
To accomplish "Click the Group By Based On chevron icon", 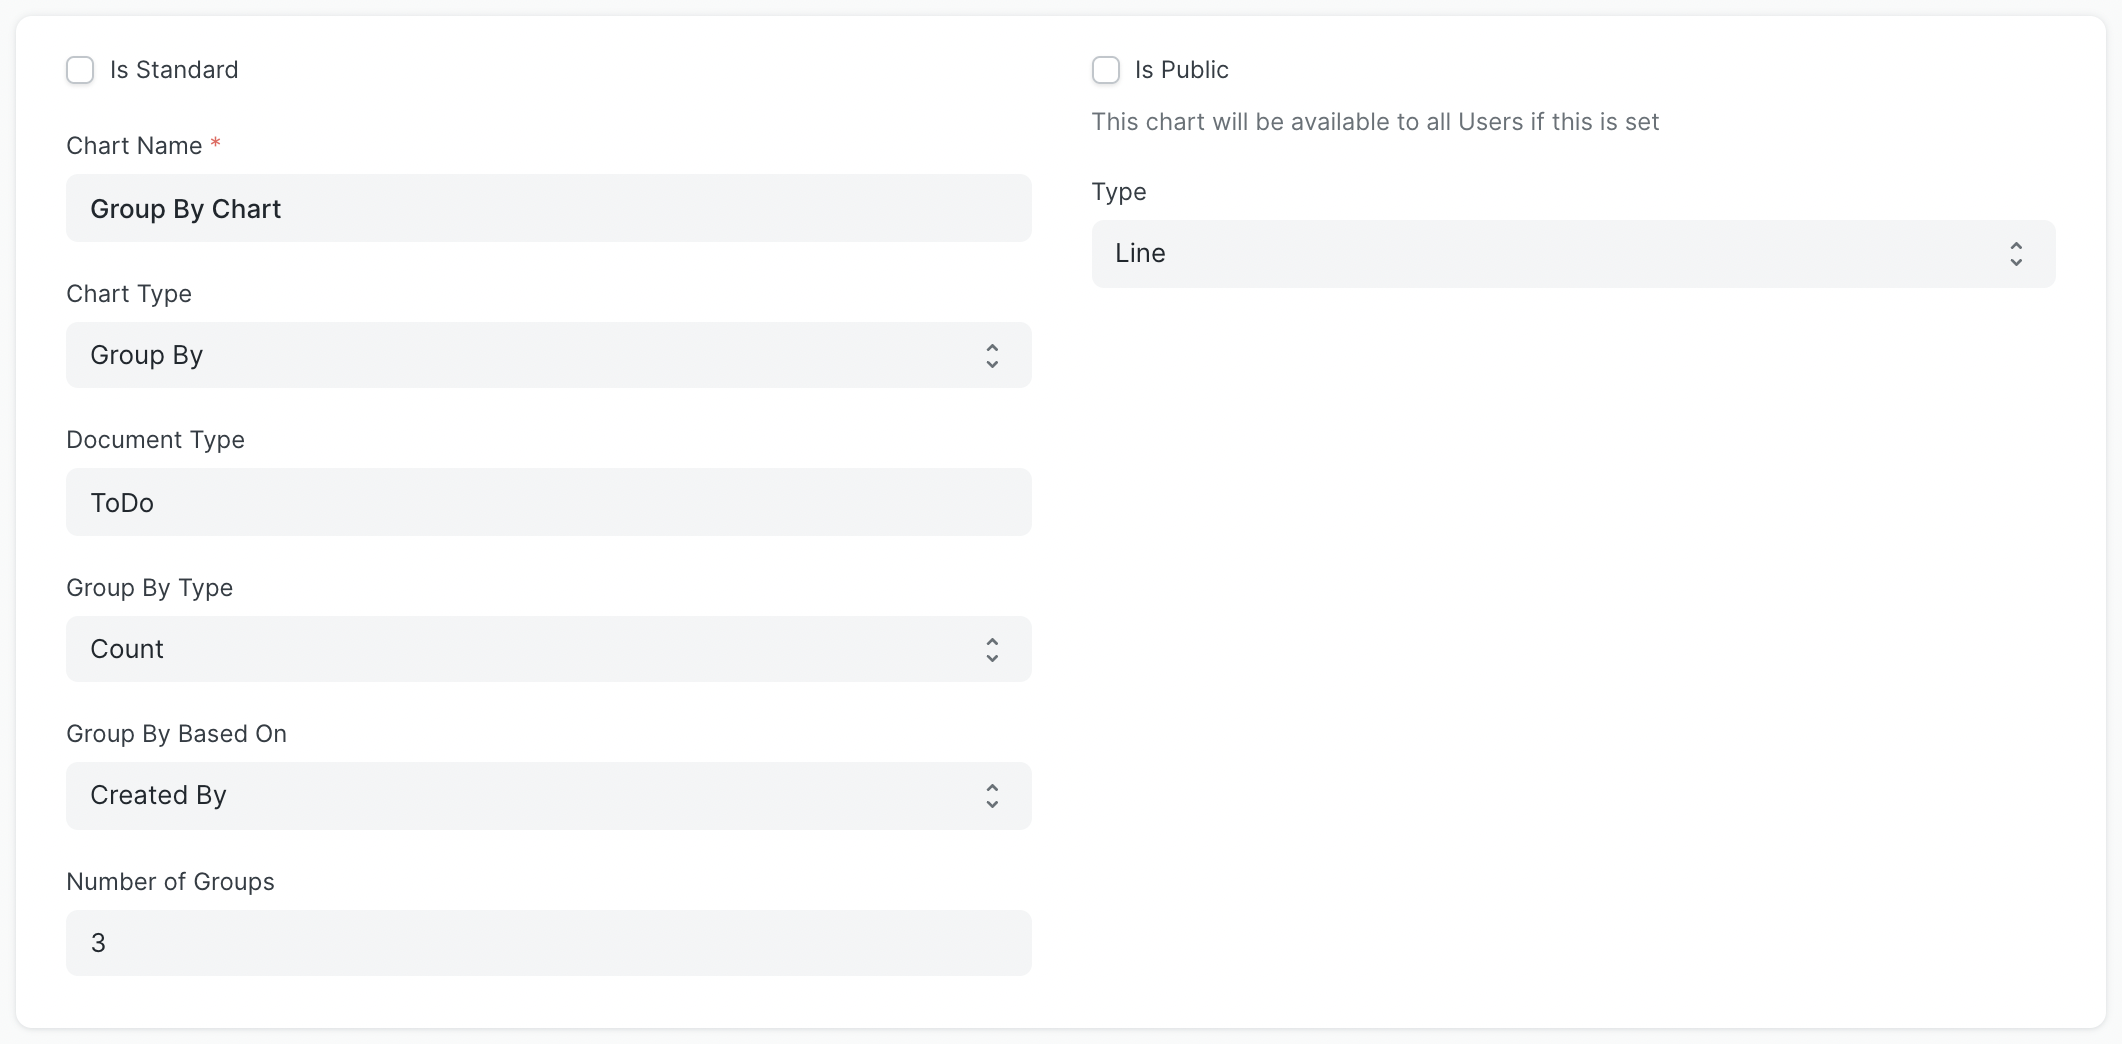I will click(x=992, y=796).
